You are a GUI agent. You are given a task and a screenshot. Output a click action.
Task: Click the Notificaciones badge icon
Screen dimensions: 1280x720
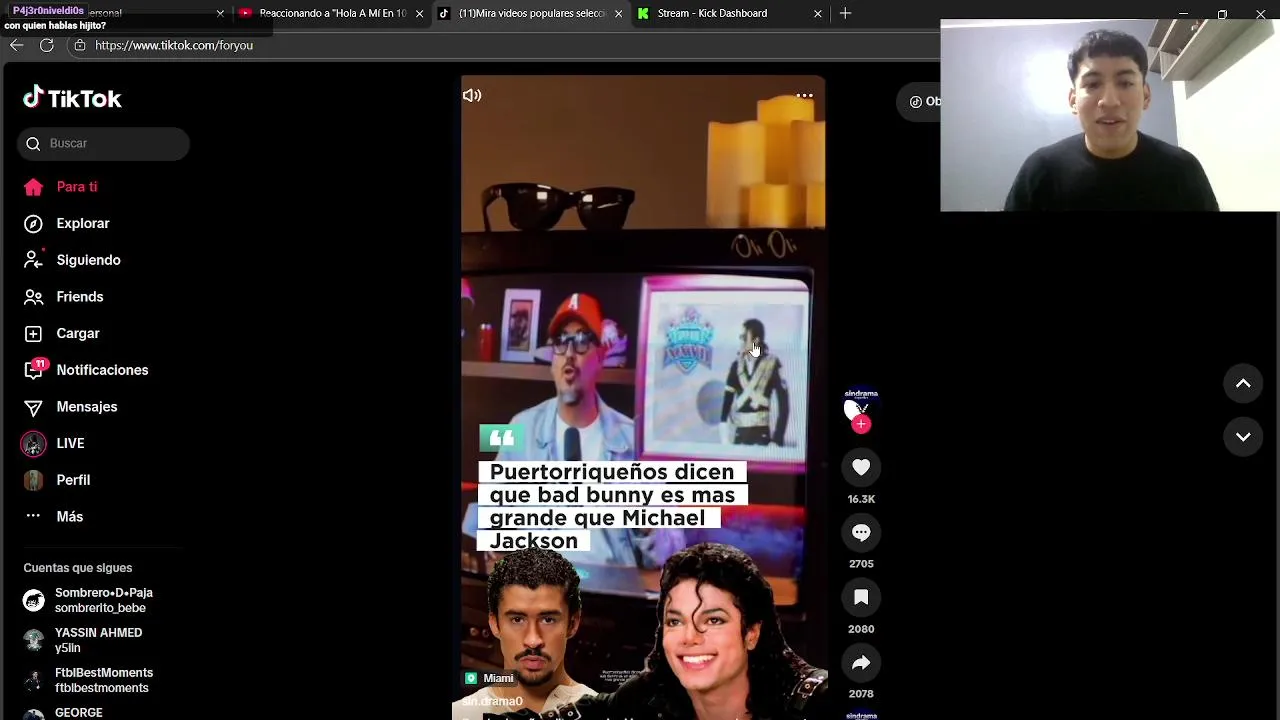(x=34, y=369)
